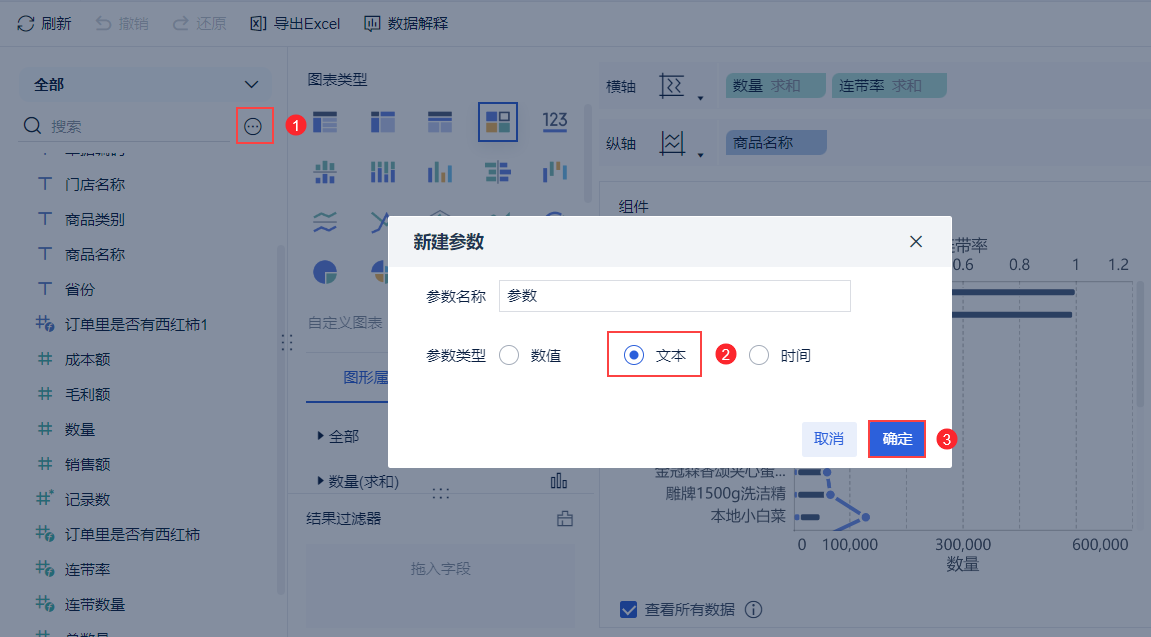
Task: Choose the comparison bar chart icon
Action: 498,172
